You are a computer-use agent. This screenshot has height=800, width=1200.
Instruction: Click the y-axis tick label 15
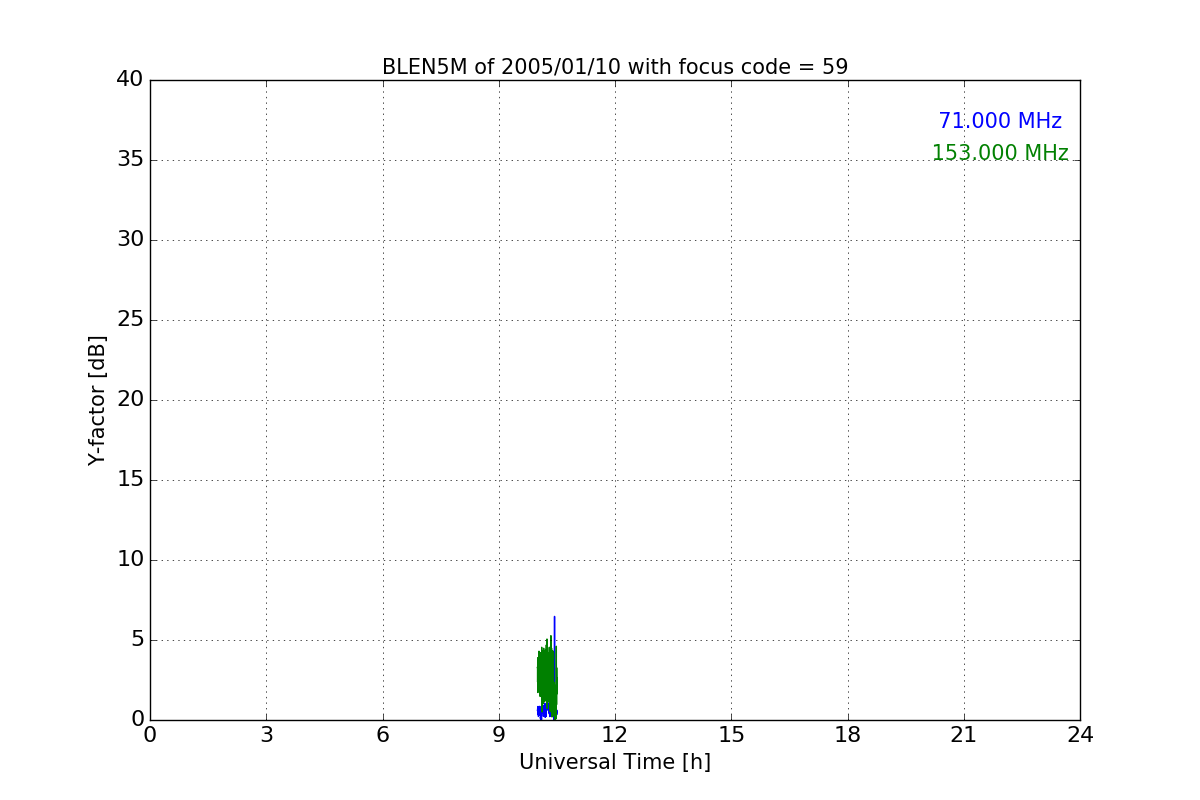click(x=130, y=480)
